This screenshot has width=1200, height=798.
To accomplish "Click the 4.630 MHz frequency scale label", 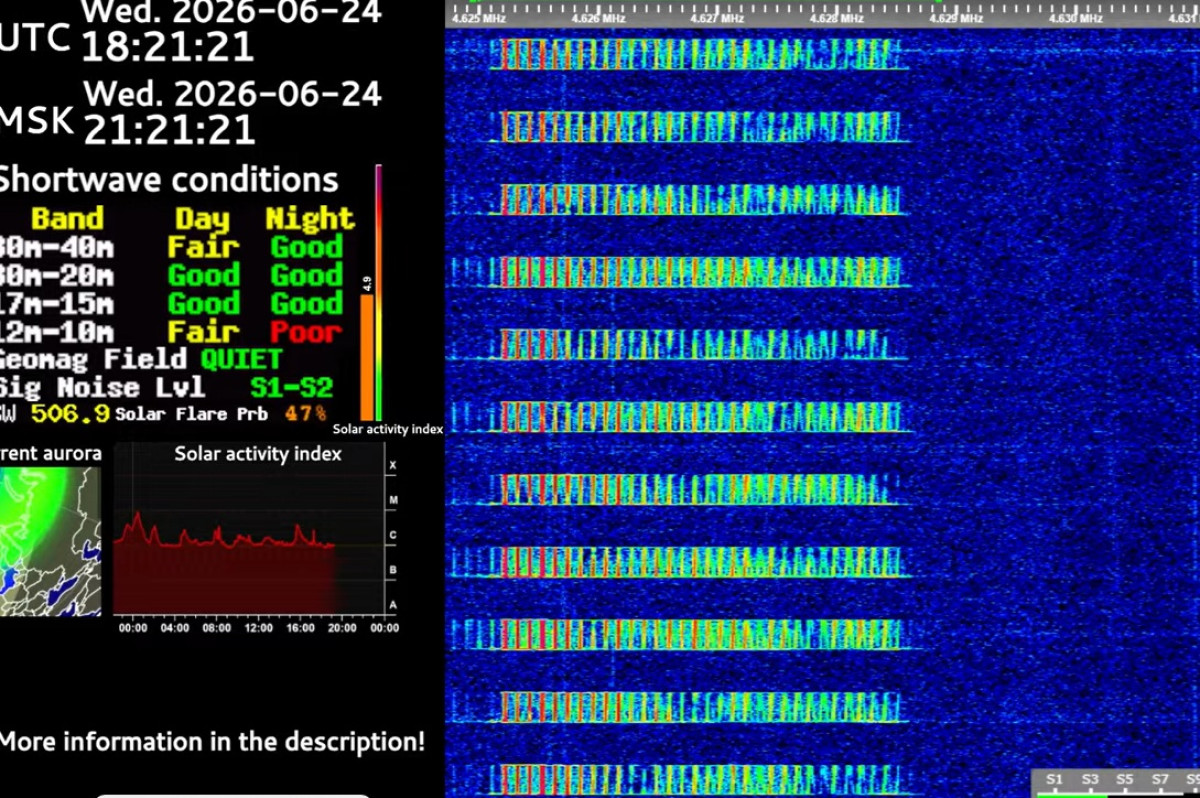I will pyautogui.click(x=1077, y=18).
